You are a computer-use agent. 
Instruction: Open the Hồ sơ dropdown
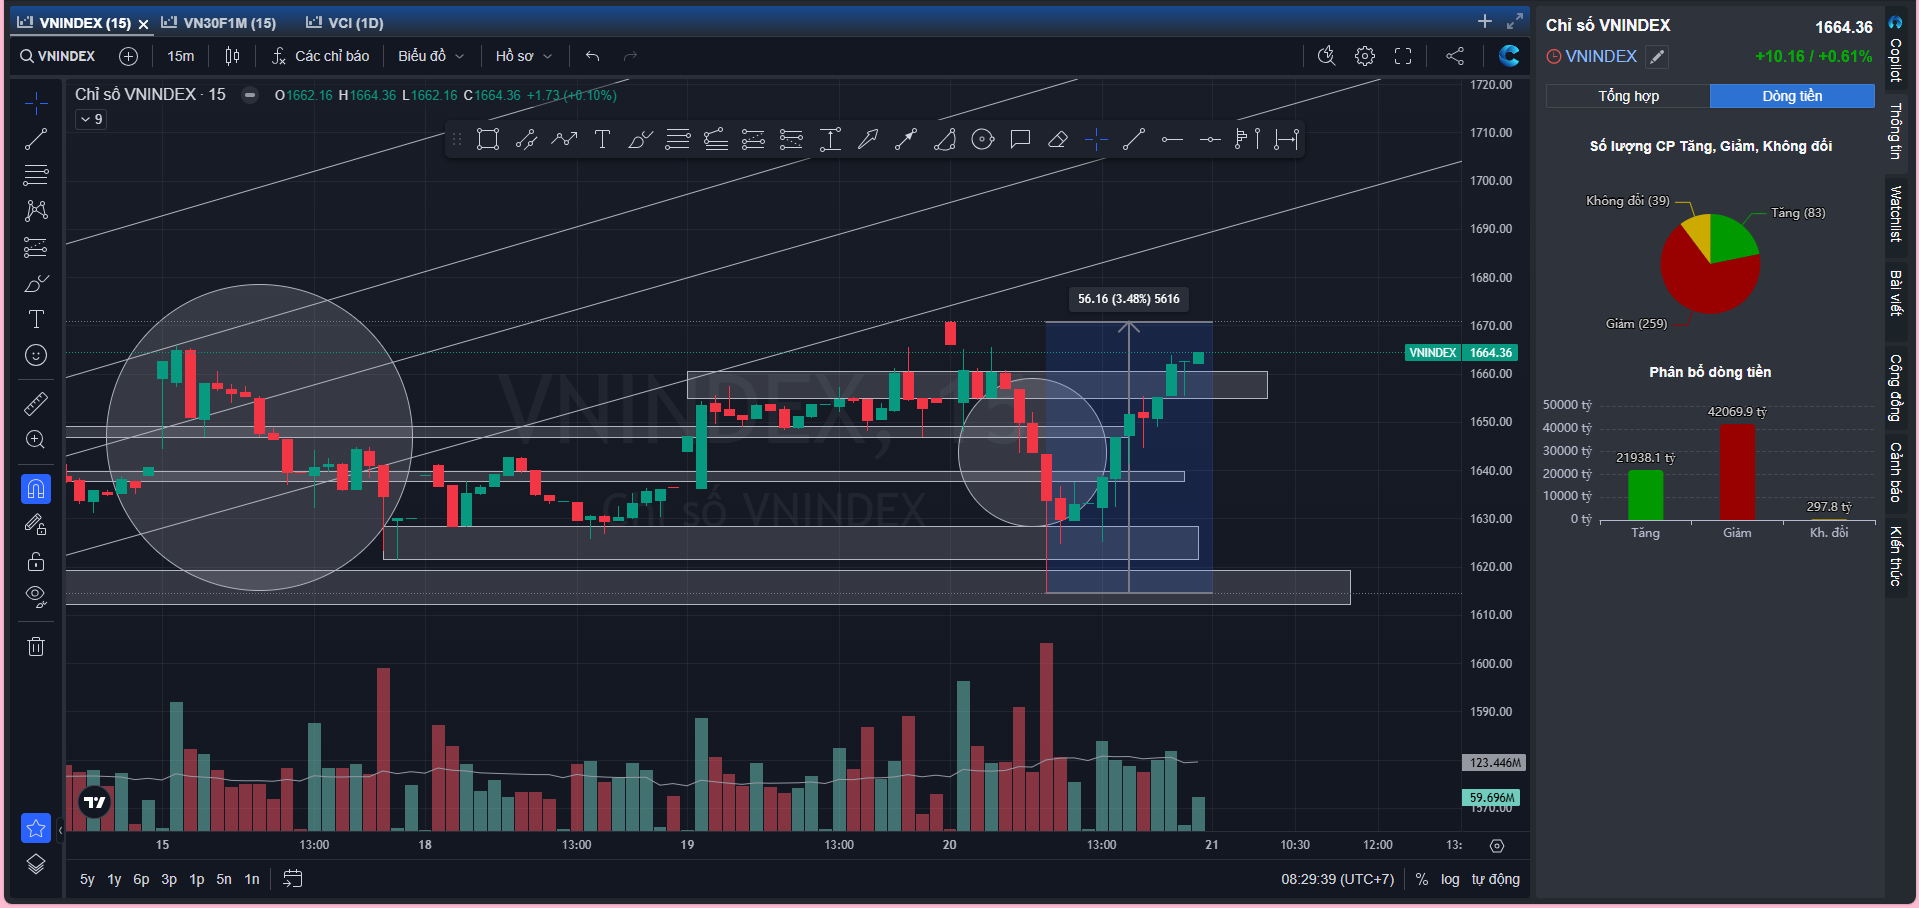pyautogui.click(x=524, y=56)
